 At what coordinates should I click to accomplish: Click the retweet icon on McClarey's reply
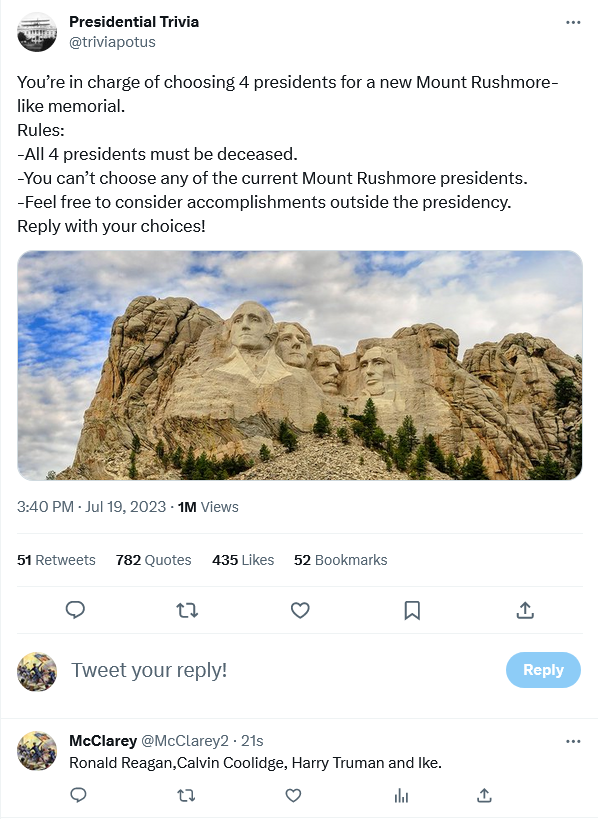(x=186, y=795)
